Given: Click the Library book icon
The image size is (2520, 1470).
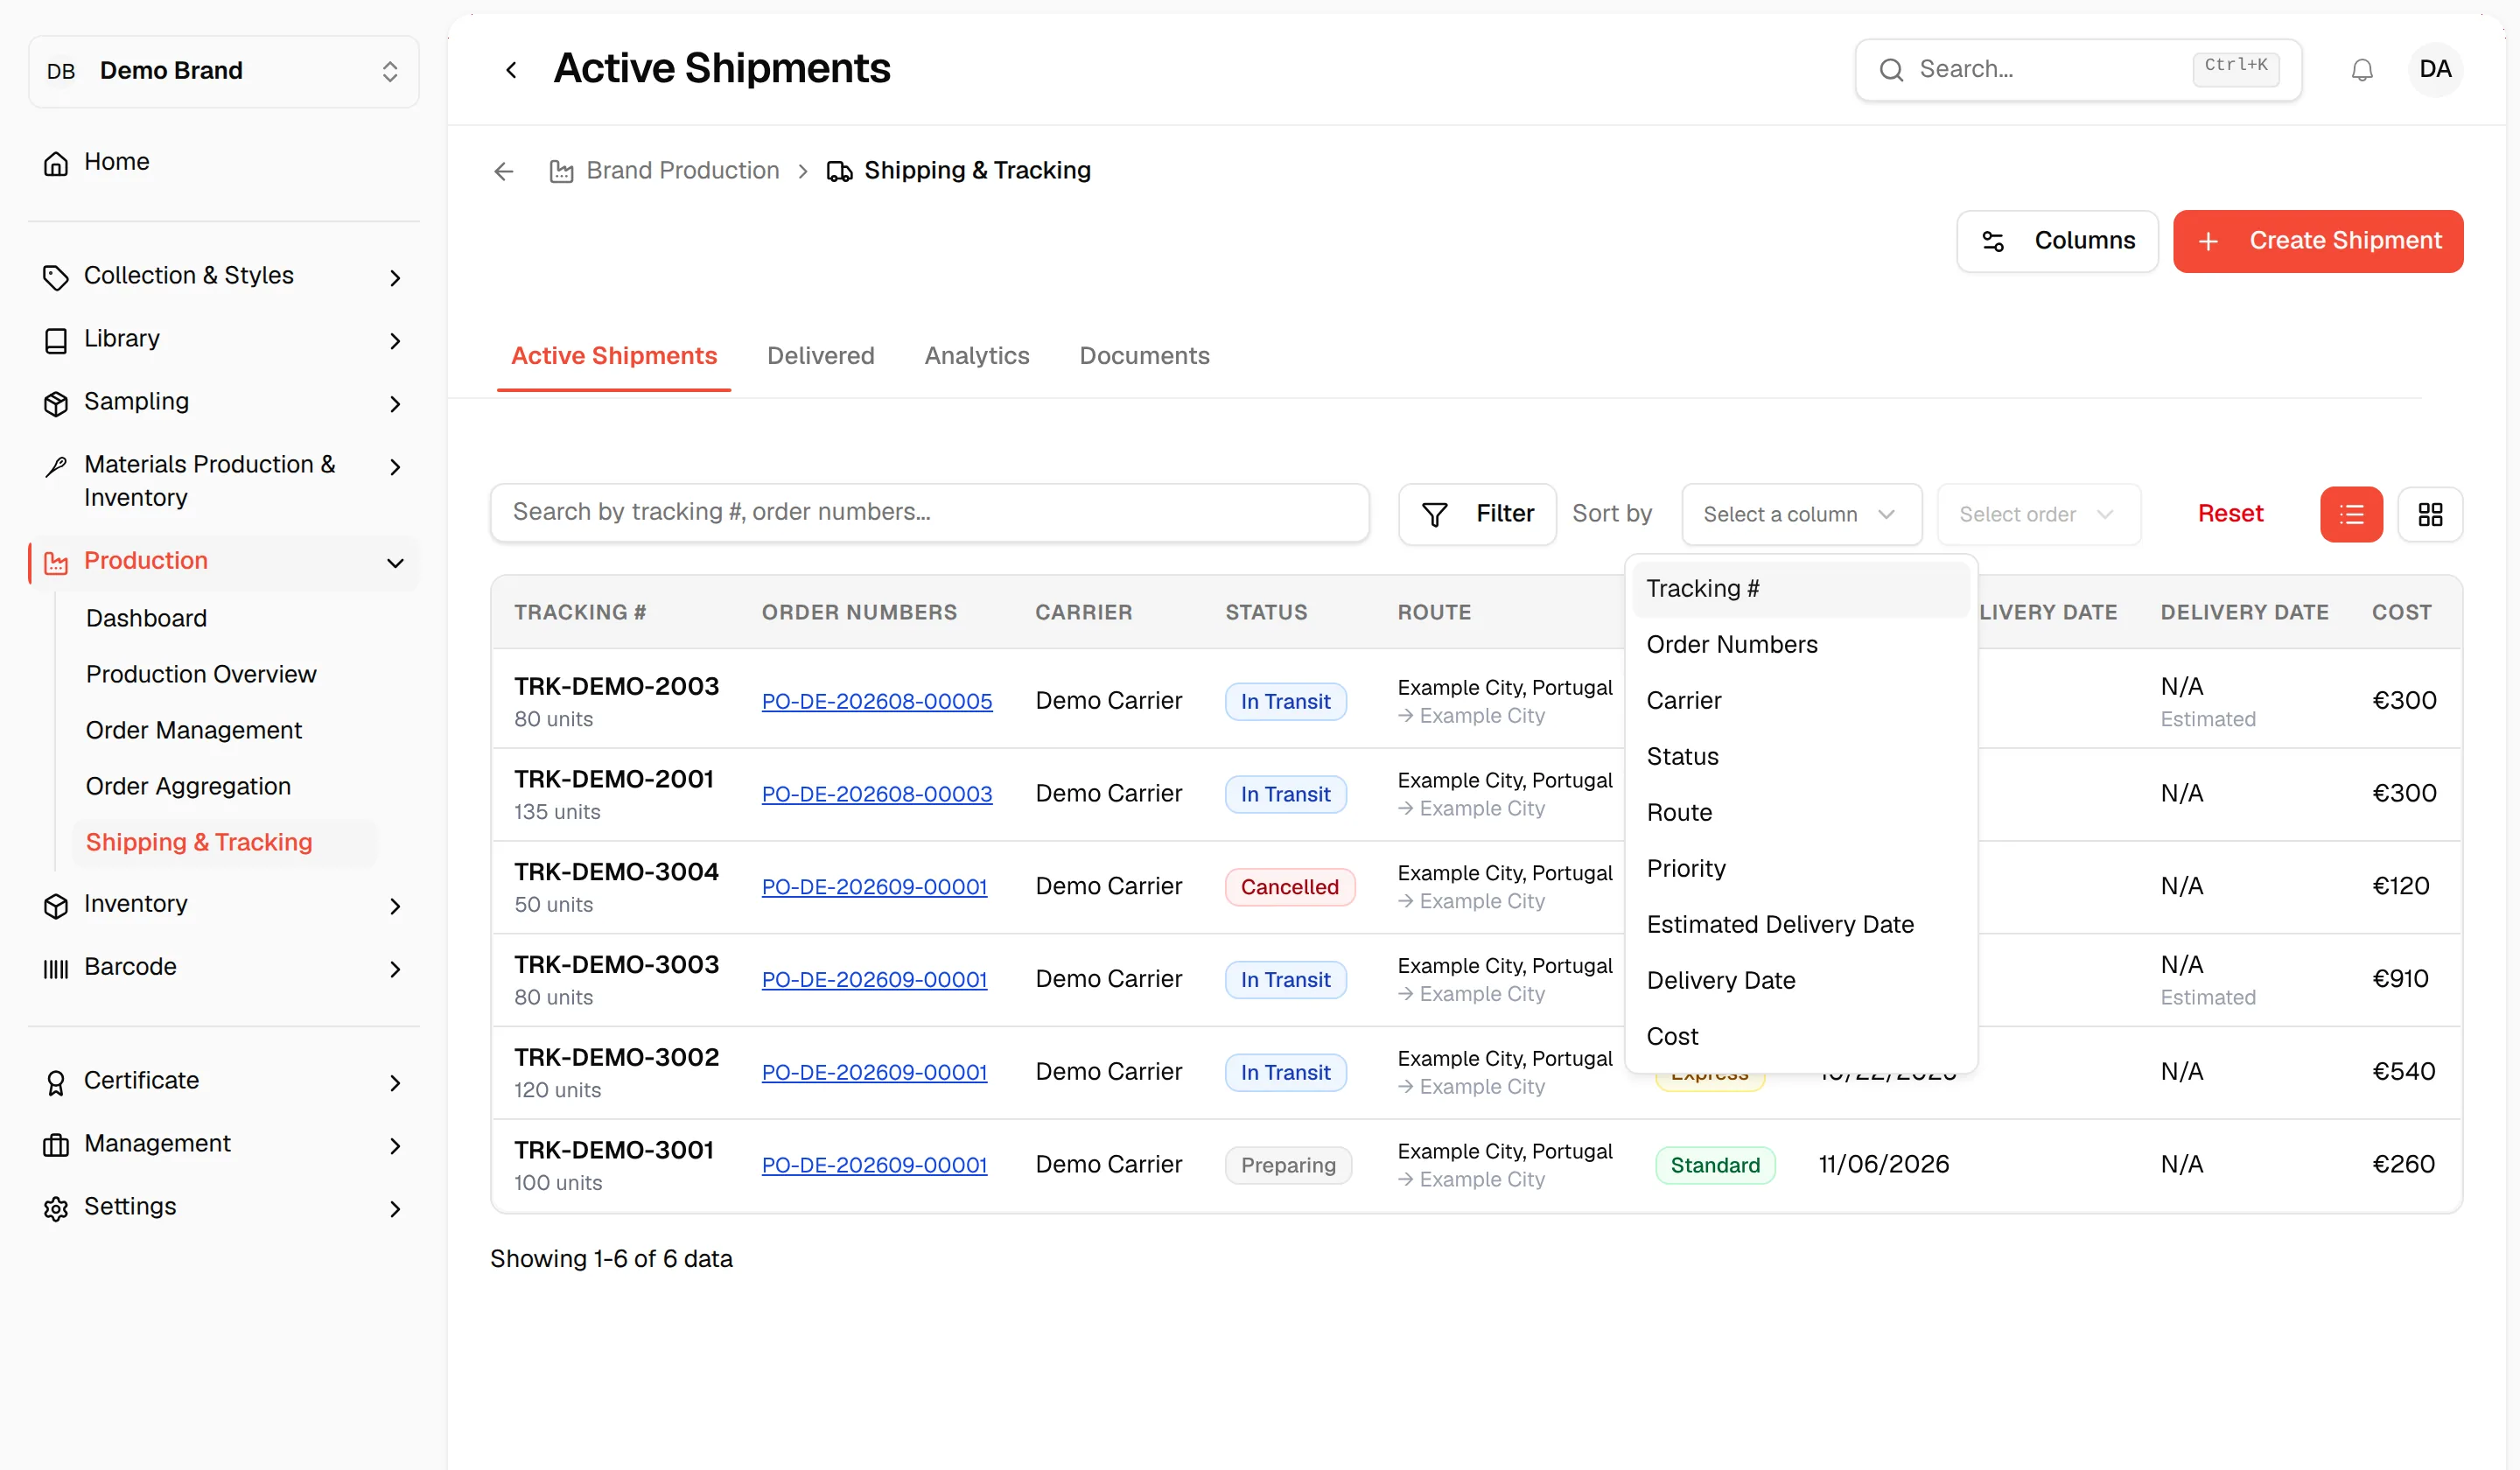Looking at the screenshot, I should coord(56,340).
